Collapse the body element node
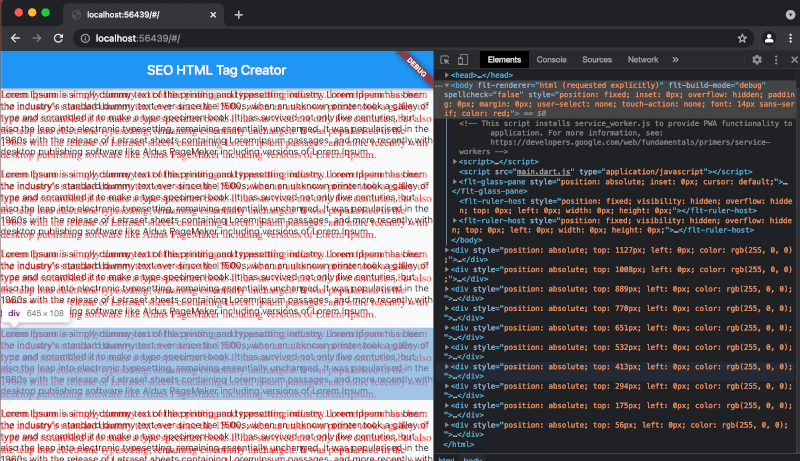Screen dimensions: 800x461 coord(446,85)
